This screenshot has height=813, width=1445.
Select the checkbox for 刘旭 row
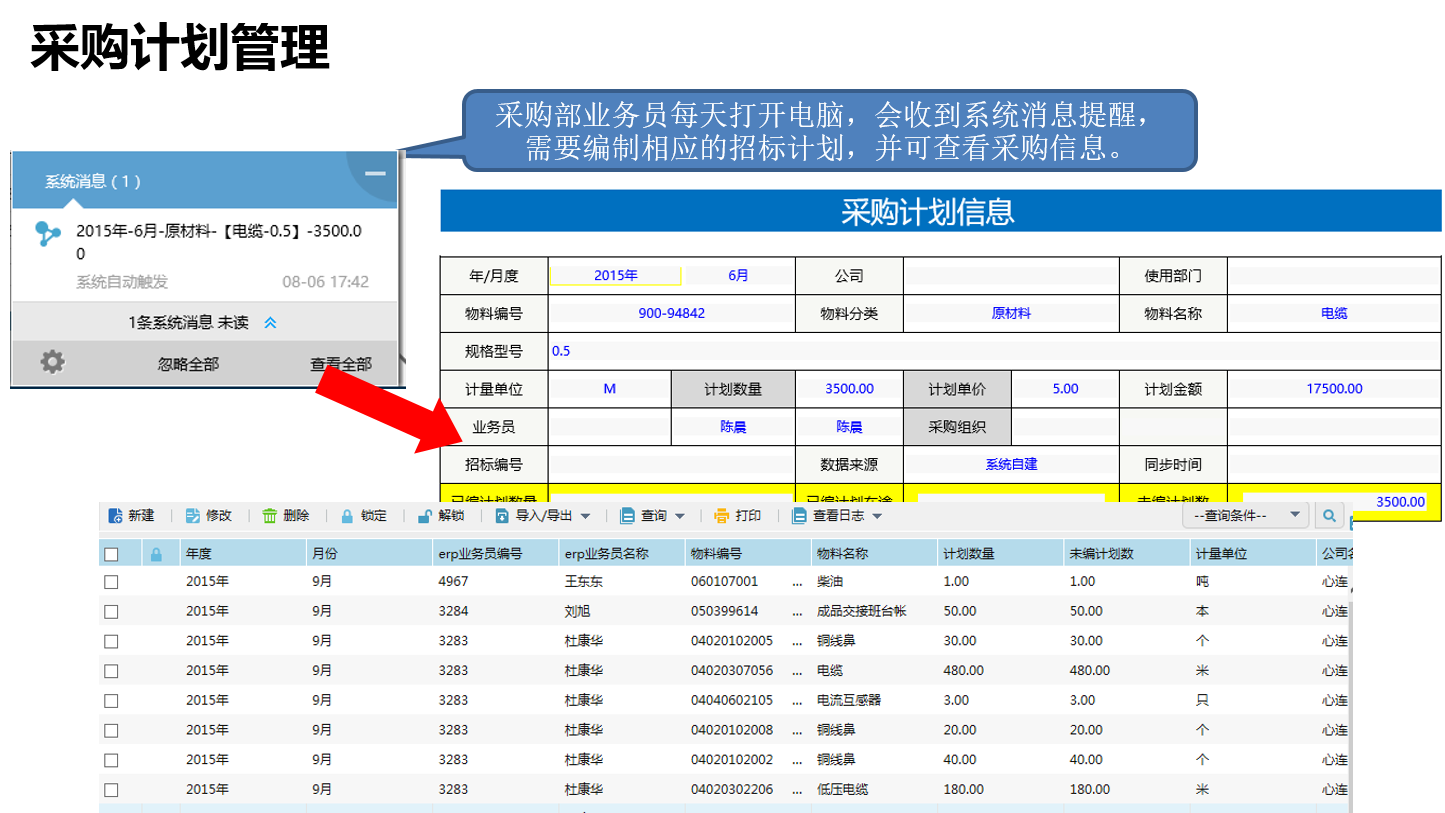(x=112, y=611)
